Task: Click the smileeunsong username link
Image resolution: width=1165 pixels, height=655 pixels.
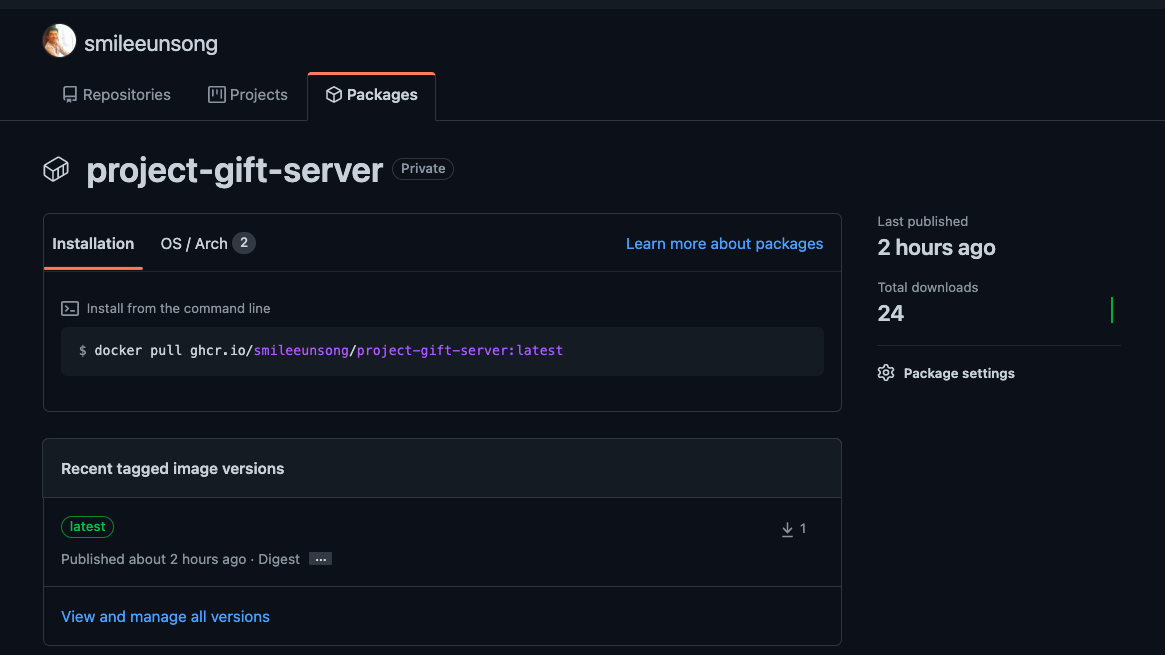Action: pos(151,44)
